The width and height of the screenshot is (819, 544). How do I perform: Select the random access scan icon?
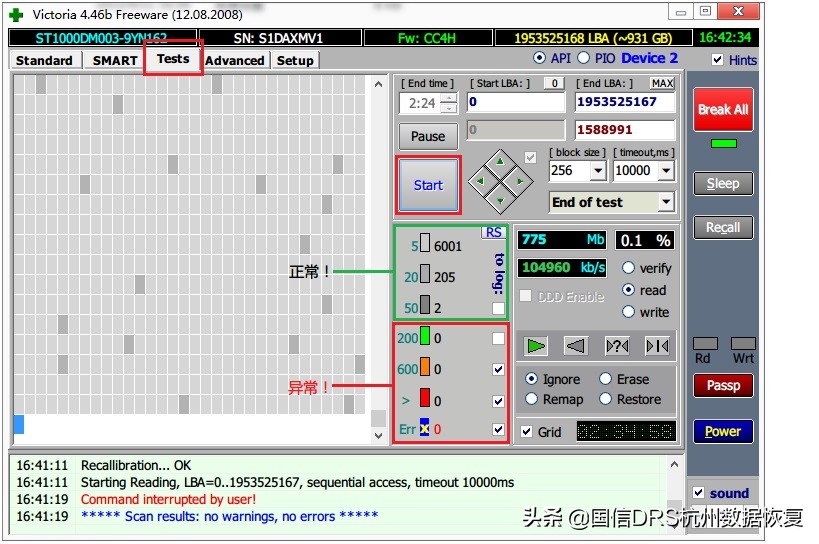(x=617, y=346)
